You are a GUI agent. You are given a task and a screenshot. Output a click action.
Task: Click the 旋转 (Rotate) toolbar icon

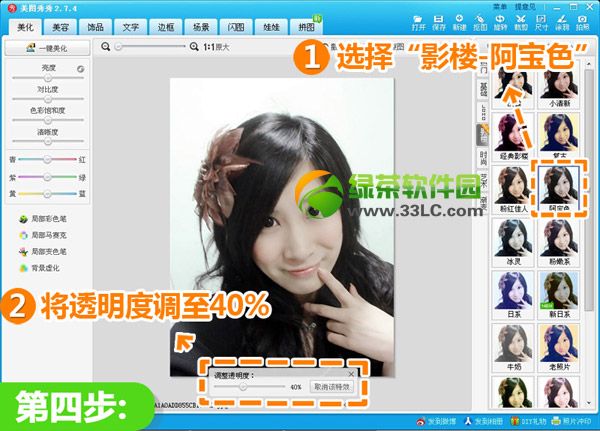tap(500, 23)
